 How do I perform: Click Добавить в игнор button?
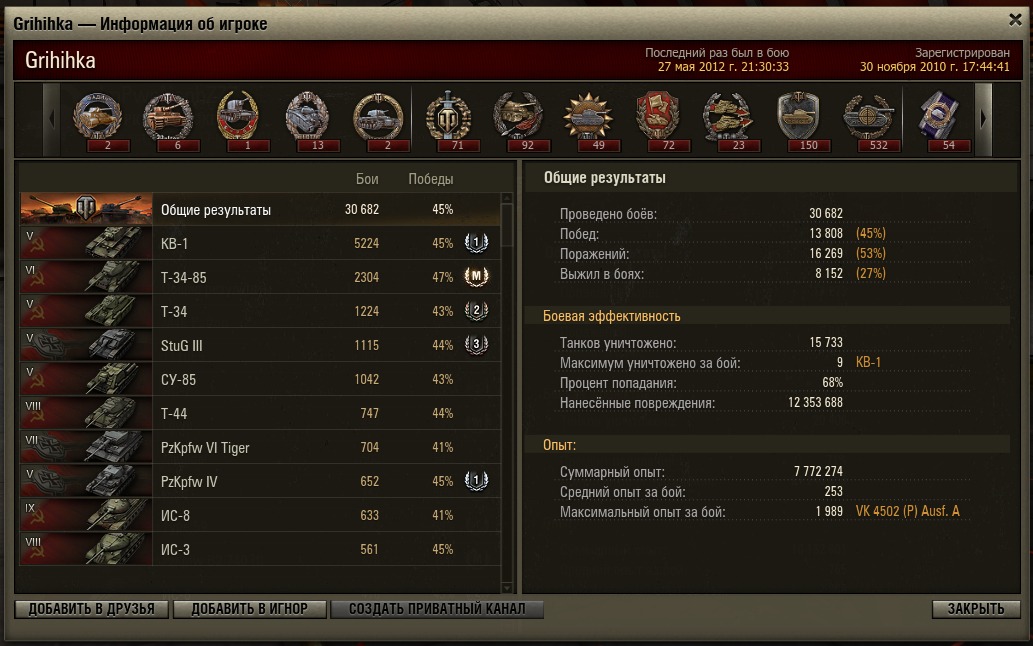[x=250, y=609]
